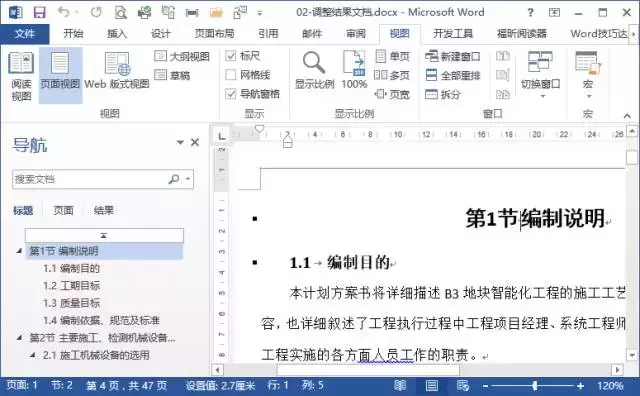Uncheck the Ruler (标尺) checkbox

pyautogui.click(x=231, y=56)
